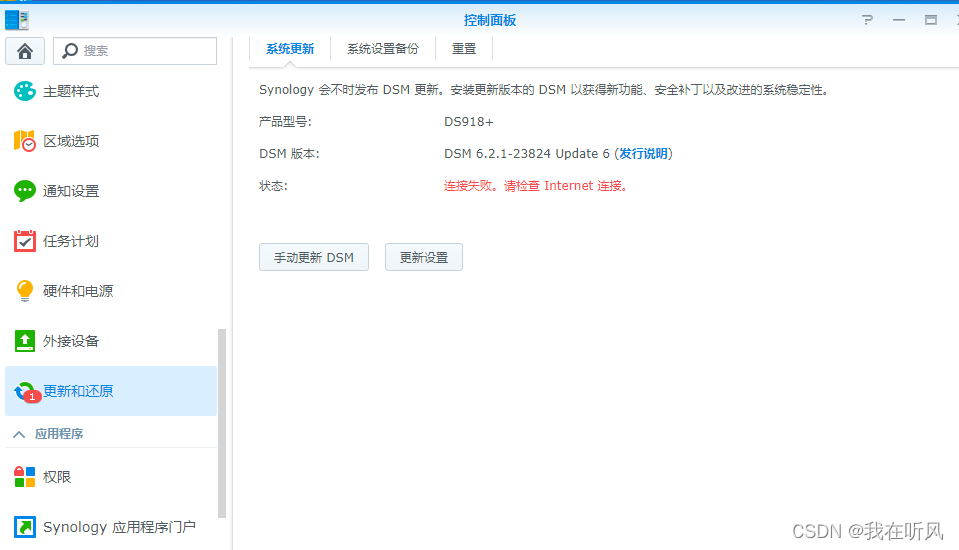Maximize the 控制面板 window

pos(931,20)
